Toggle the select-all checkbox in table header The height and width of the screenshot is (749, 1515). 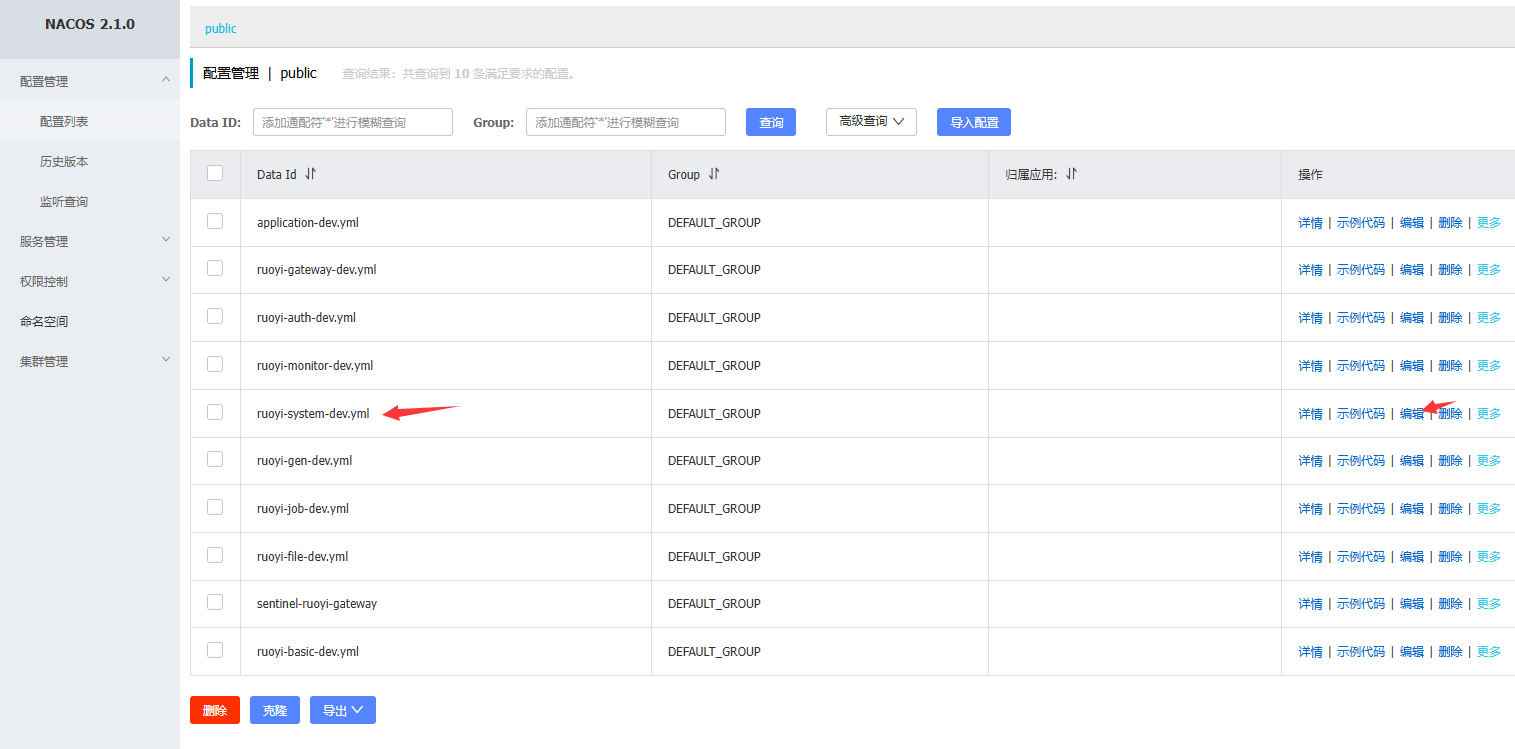pyautogui.click(x=215, y=173)
